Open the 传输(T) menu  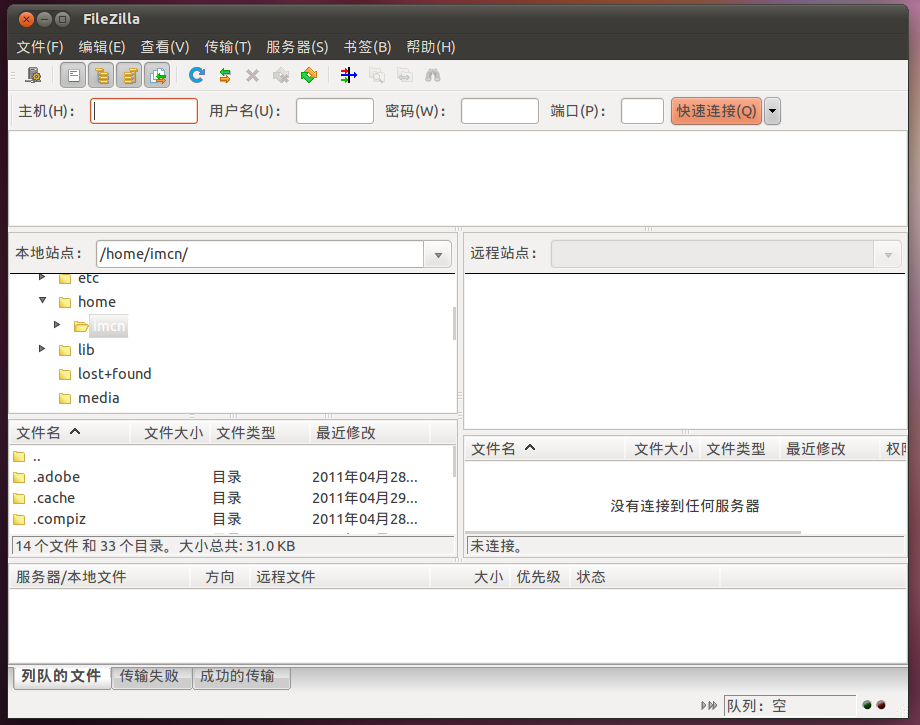(x=228, y=47)
